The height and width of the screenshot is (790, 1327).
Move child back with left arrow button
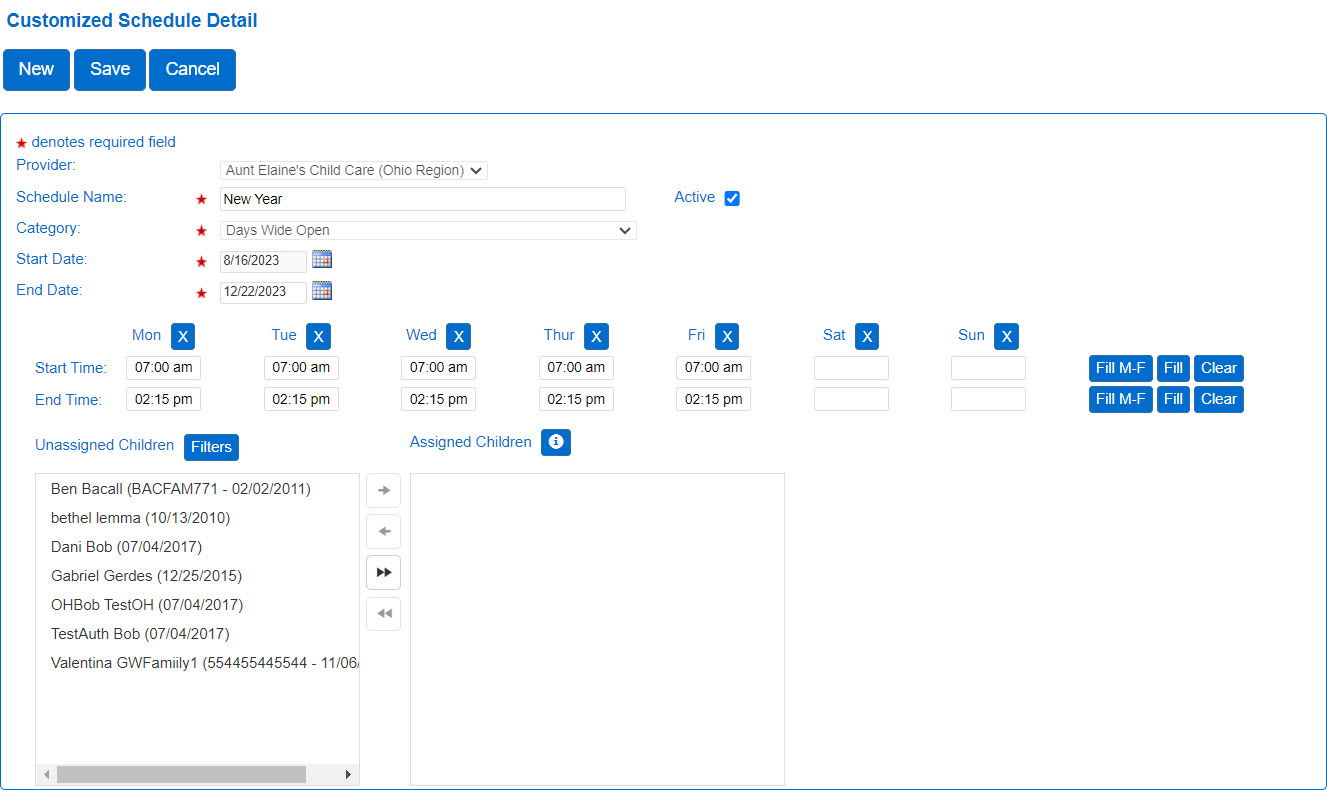pyautogui.click(x=383, y=531)
